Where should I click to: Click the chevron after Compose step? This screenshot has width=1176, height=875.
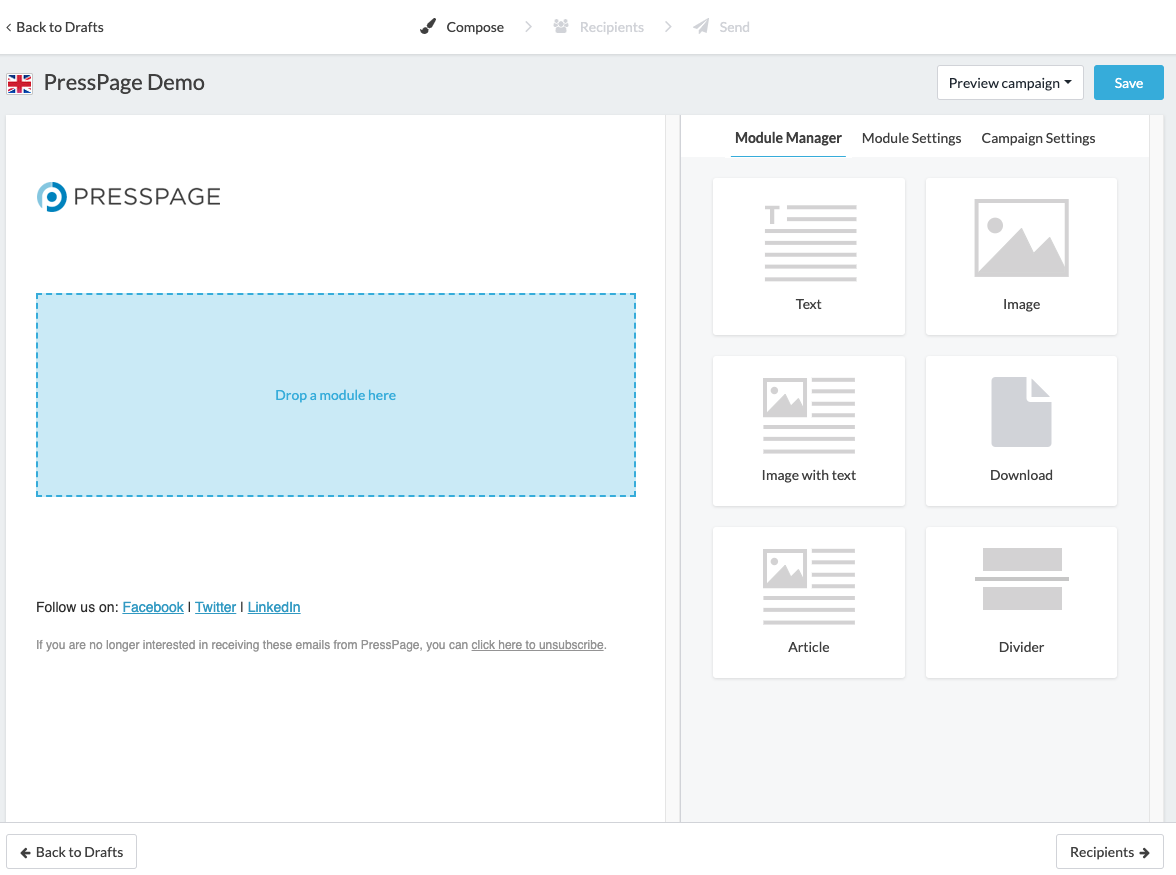coord(528,27)
